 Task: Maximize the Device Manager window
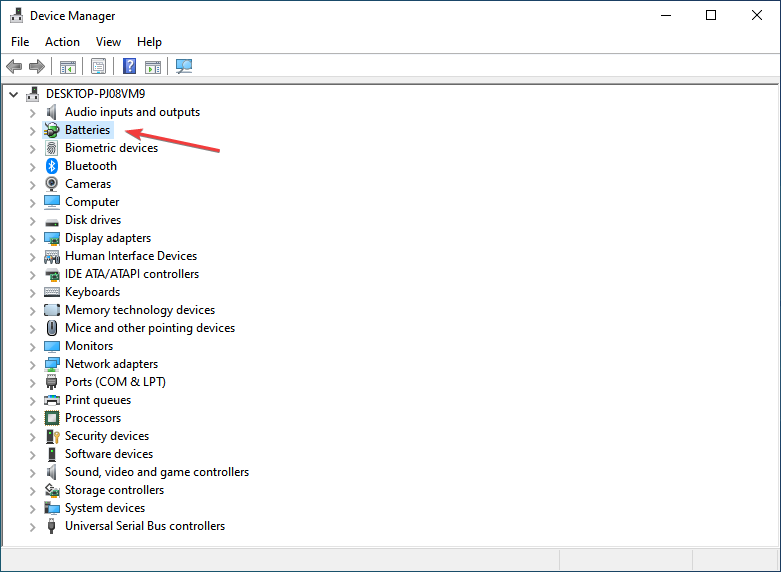coord(711,15)
